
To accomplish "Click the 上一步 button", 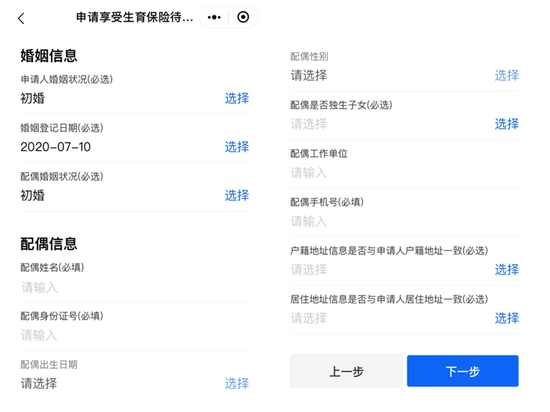I will (346, 371).
